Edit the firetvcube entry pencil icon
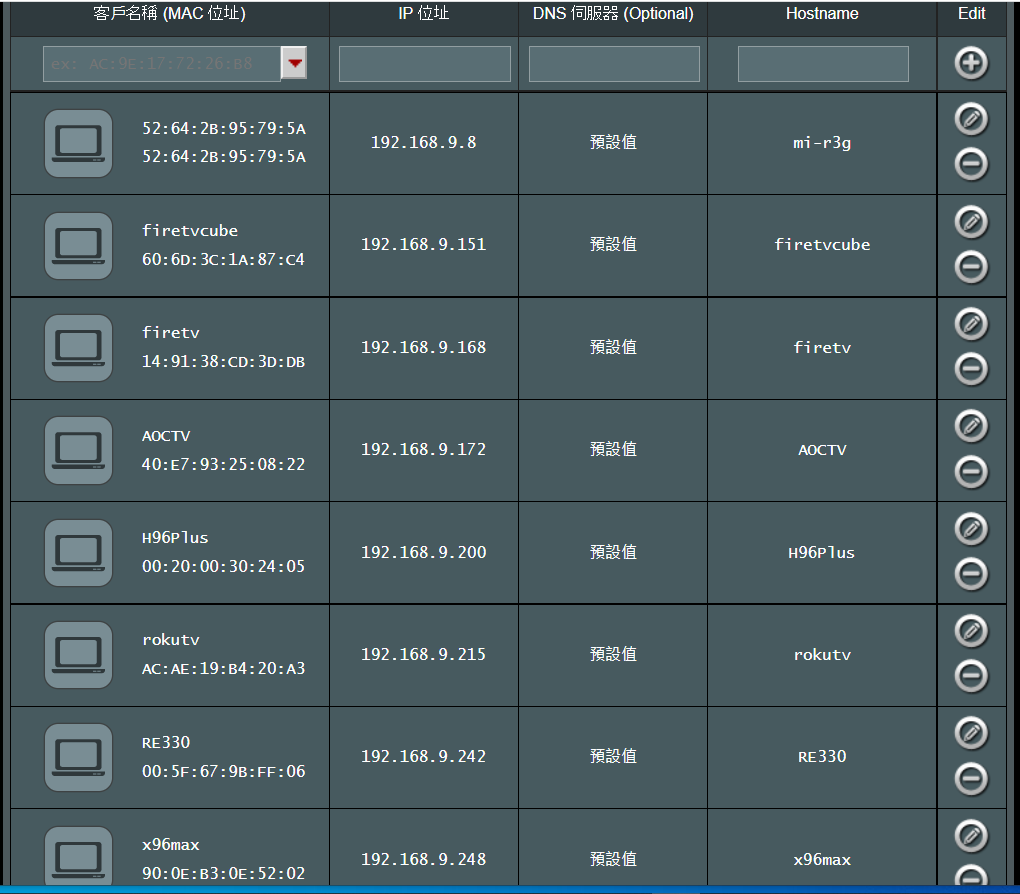The height and width of the screenshot is (894, 1020). (971, 221)
